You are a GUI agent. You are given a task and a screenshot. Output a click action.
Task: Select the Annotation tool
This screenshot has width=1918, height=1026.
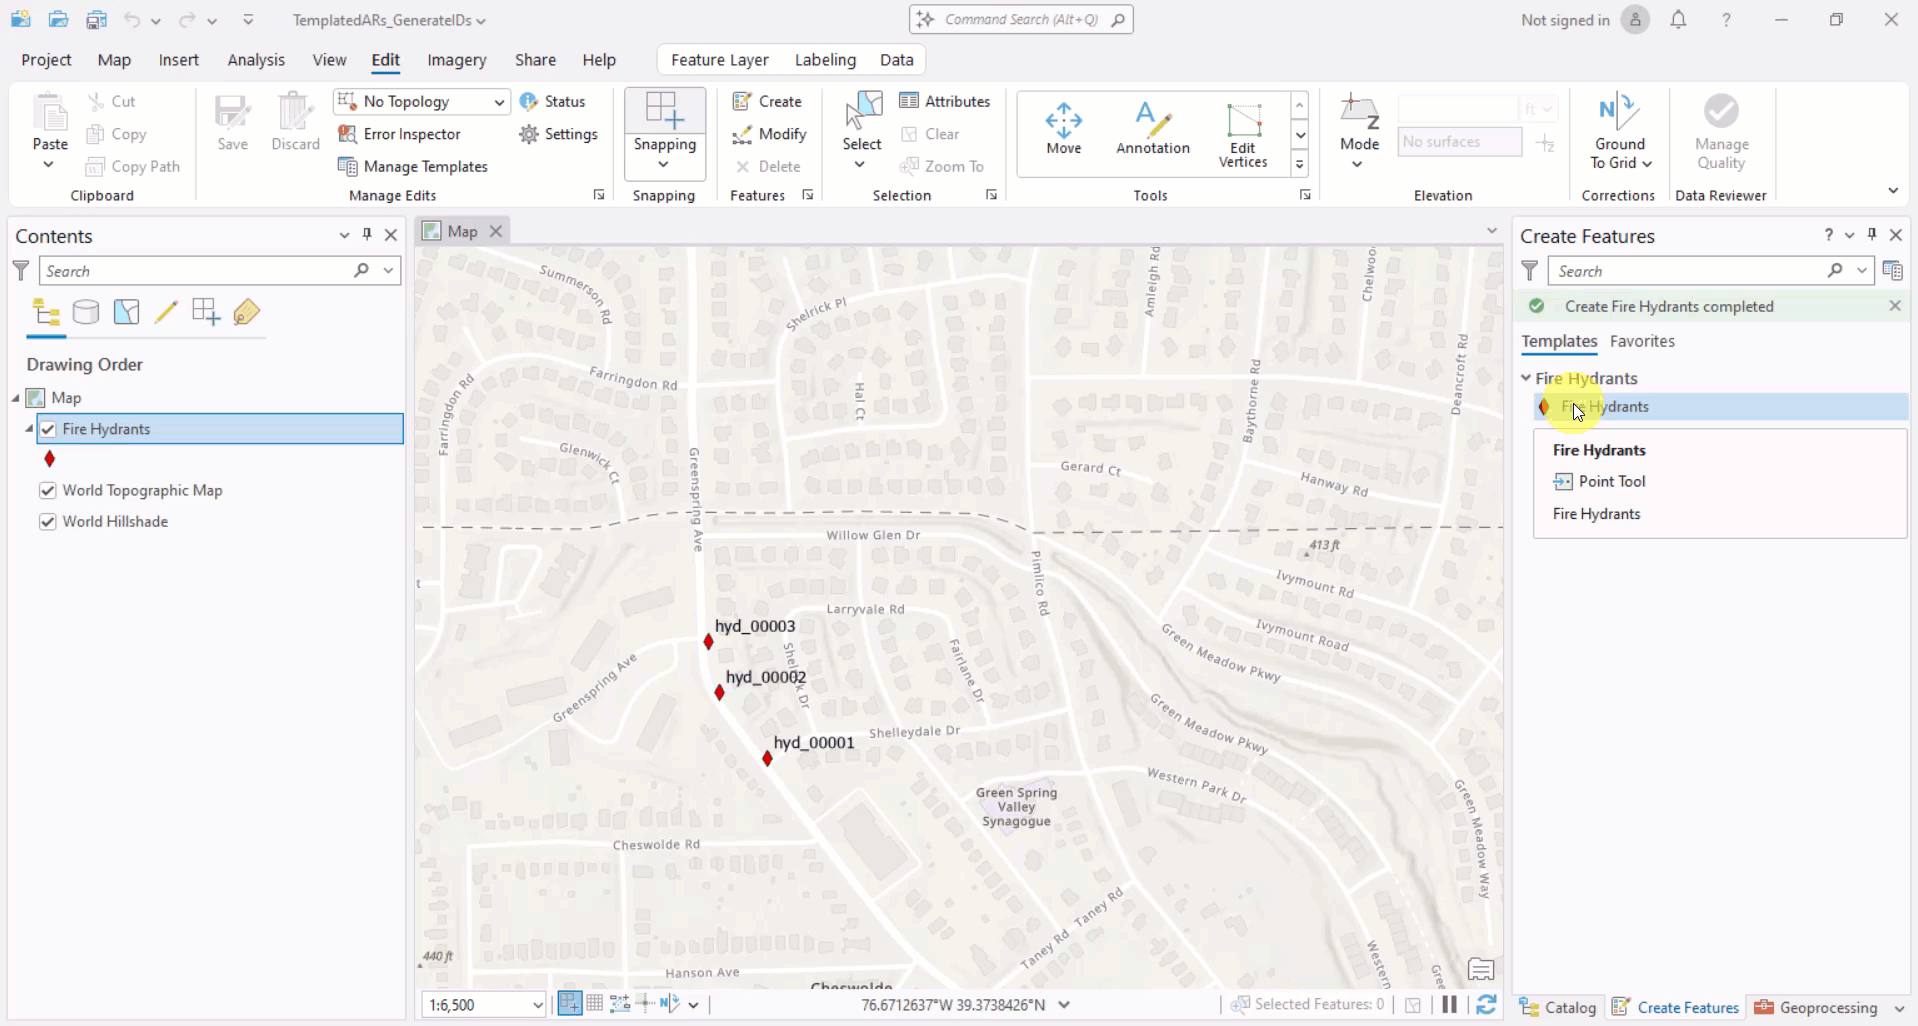[1153, 128]
